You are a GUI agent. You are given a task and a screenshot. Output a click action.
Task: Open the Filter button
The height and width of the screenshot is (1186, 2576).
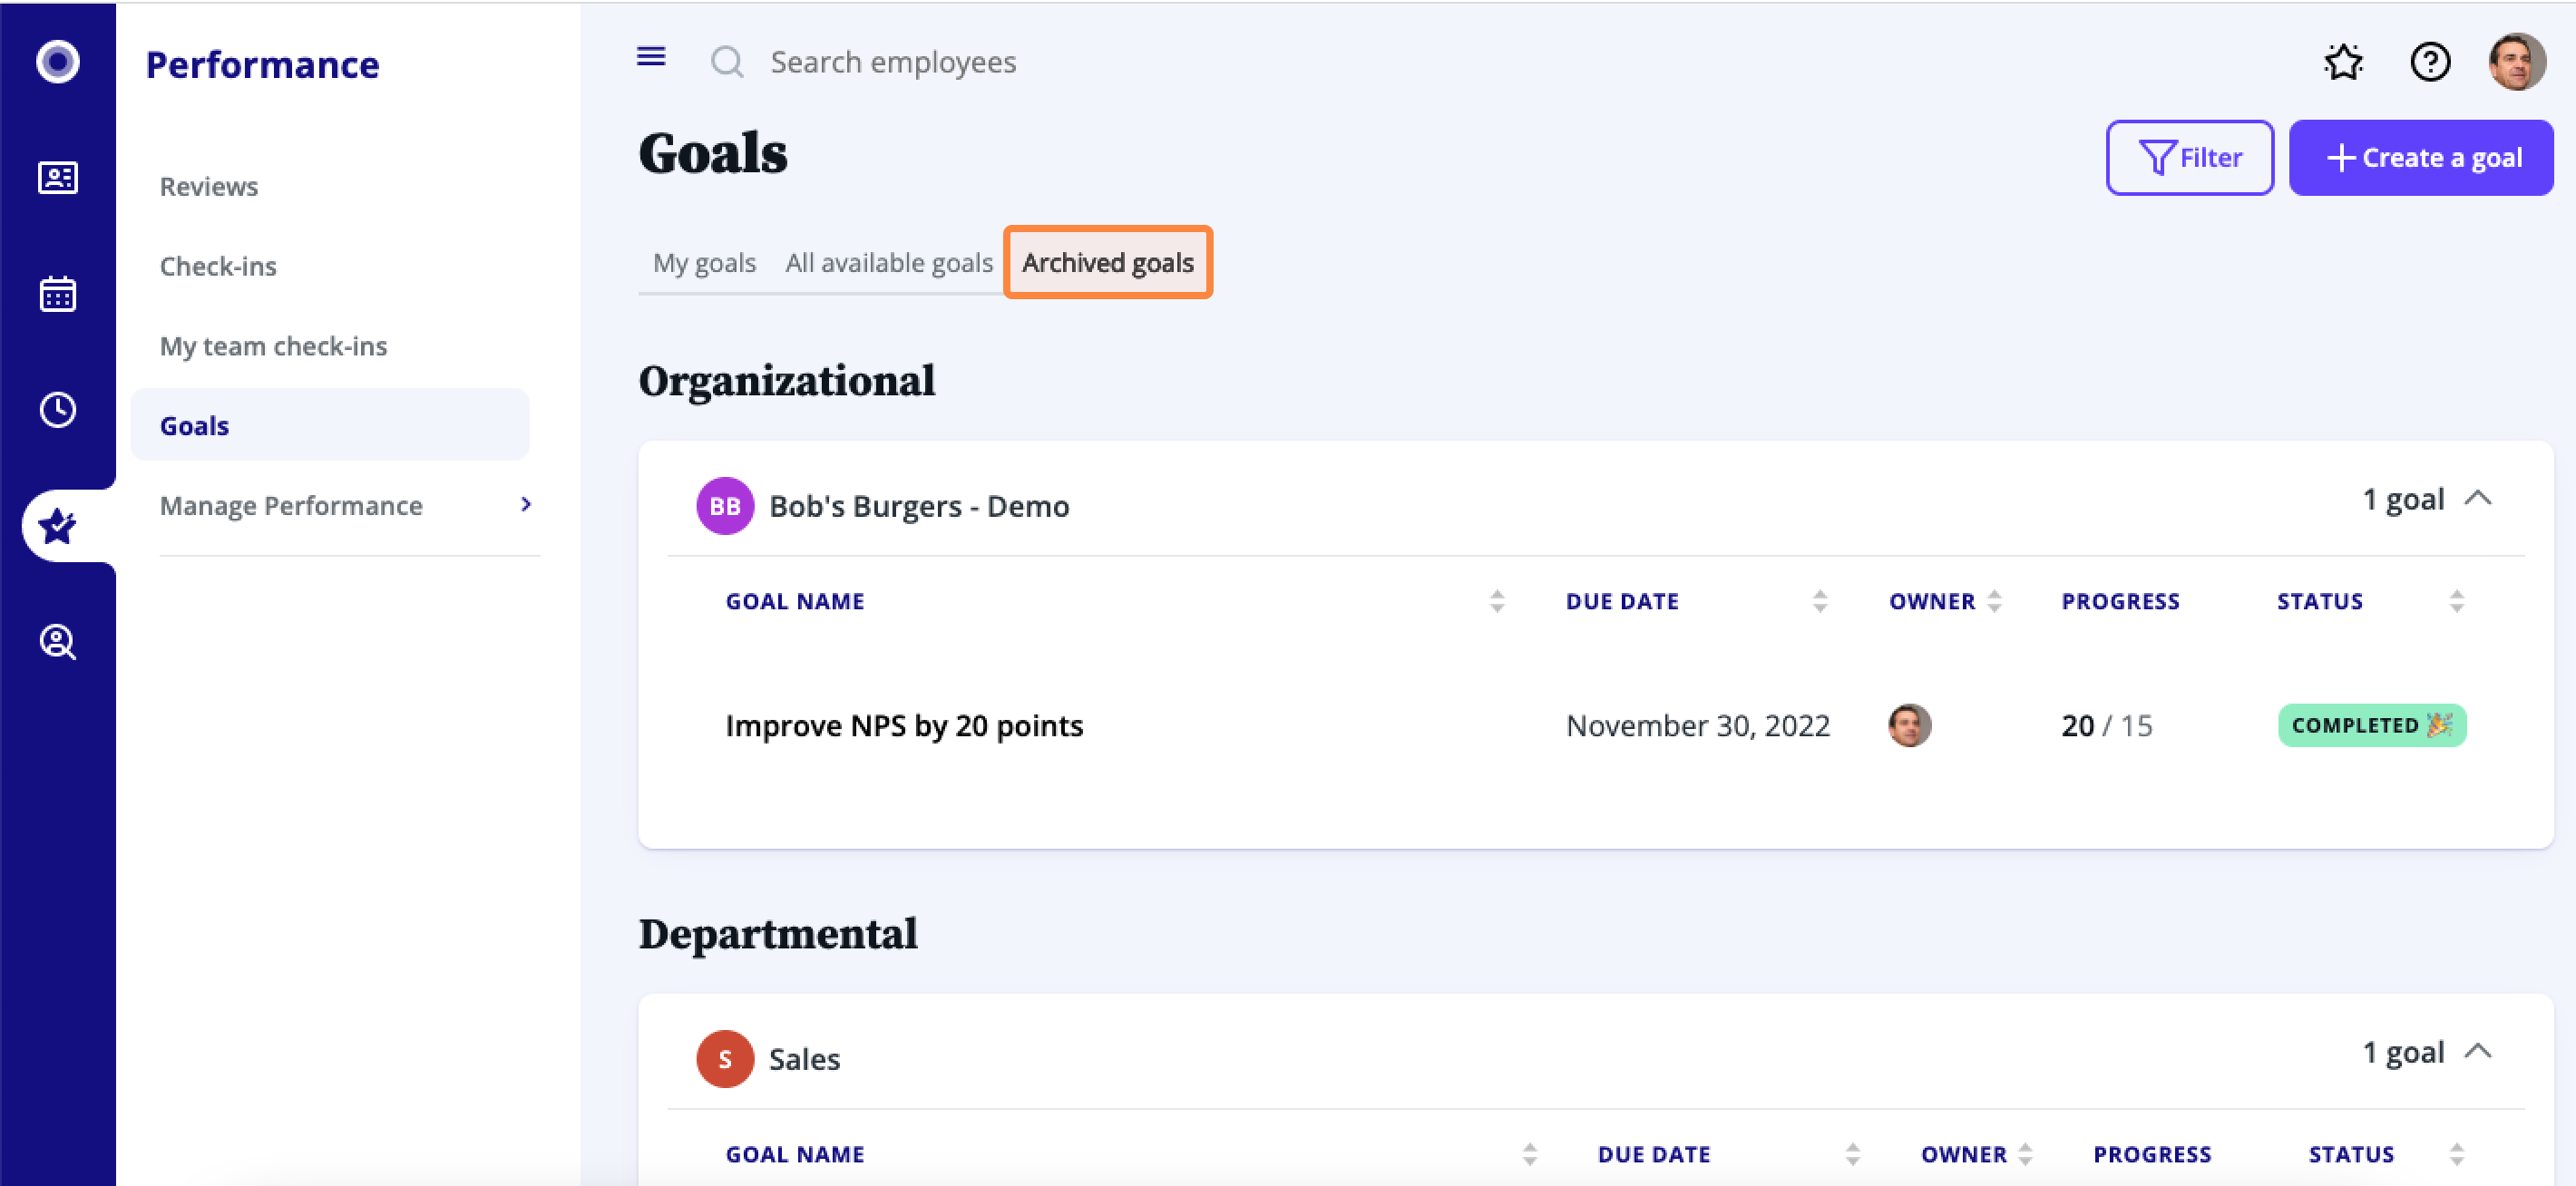[2189, 158]
